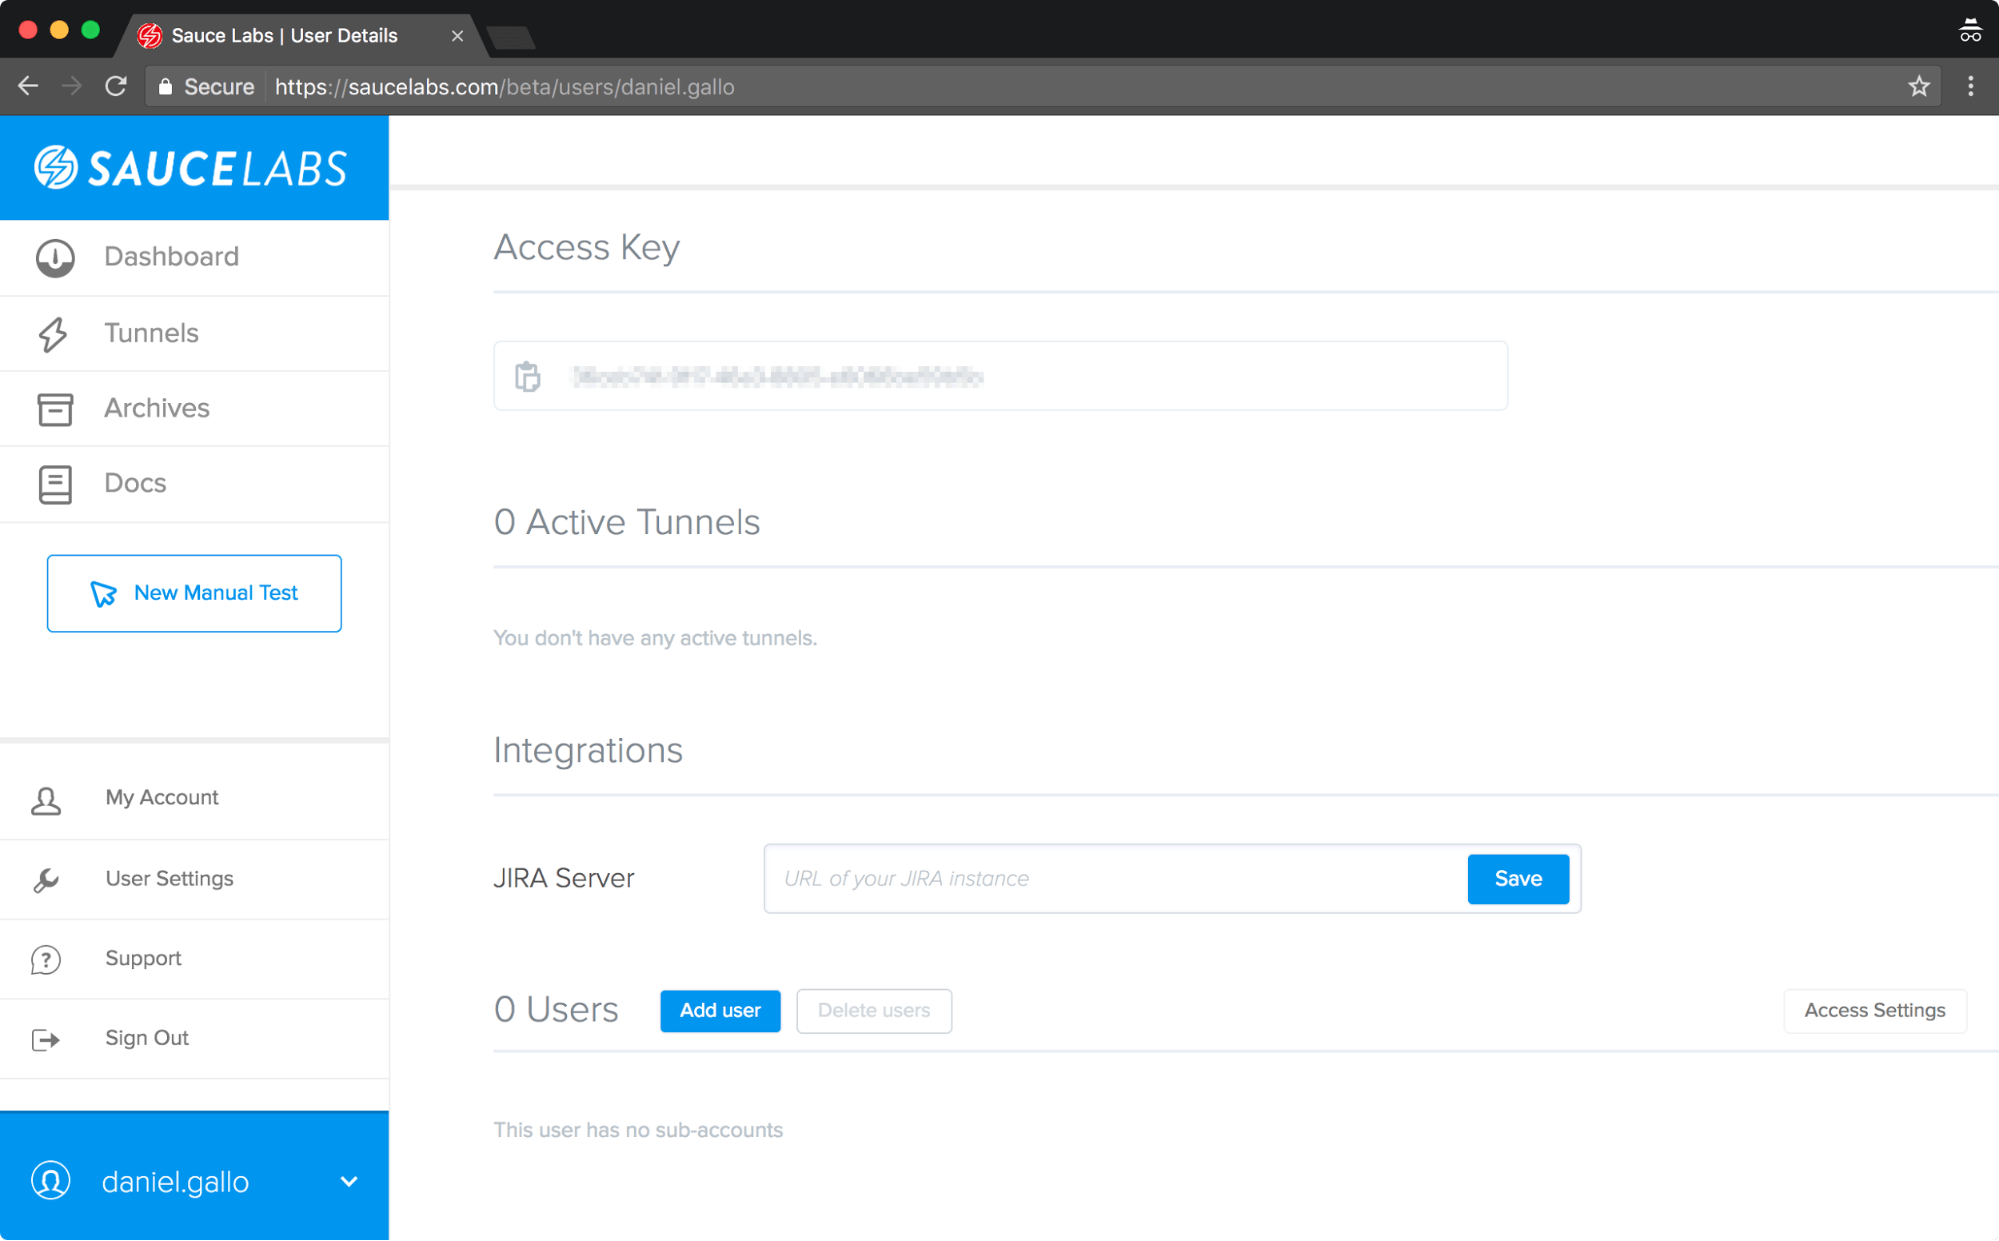Click the JIRA Server label
The image size is (1999, 1241).
(x=564, y=878)
